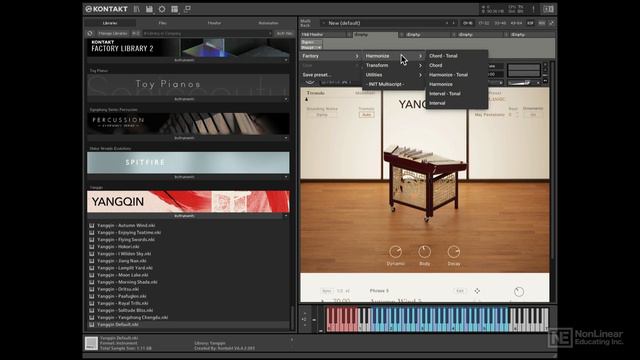The image size is (640, 360).
Task: Open Yangqin - Royal Trills.nki
Action: [x=122, y=303]
